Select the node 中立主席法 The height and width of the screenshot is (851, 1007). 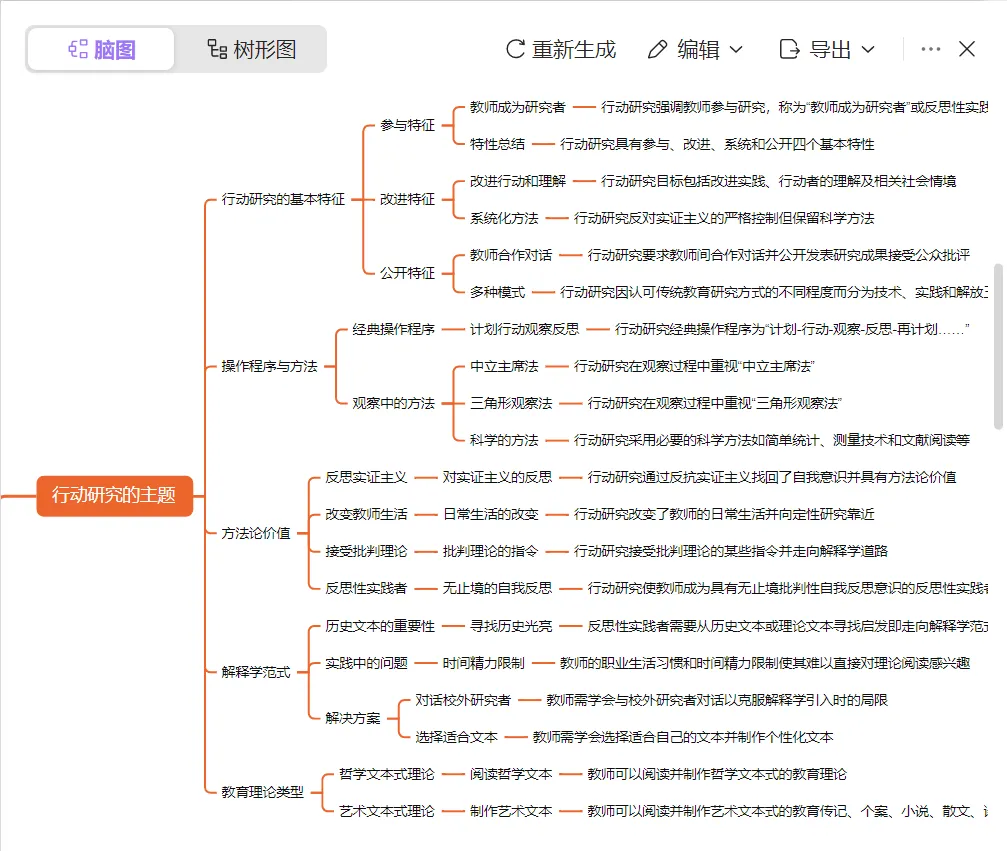504,367
